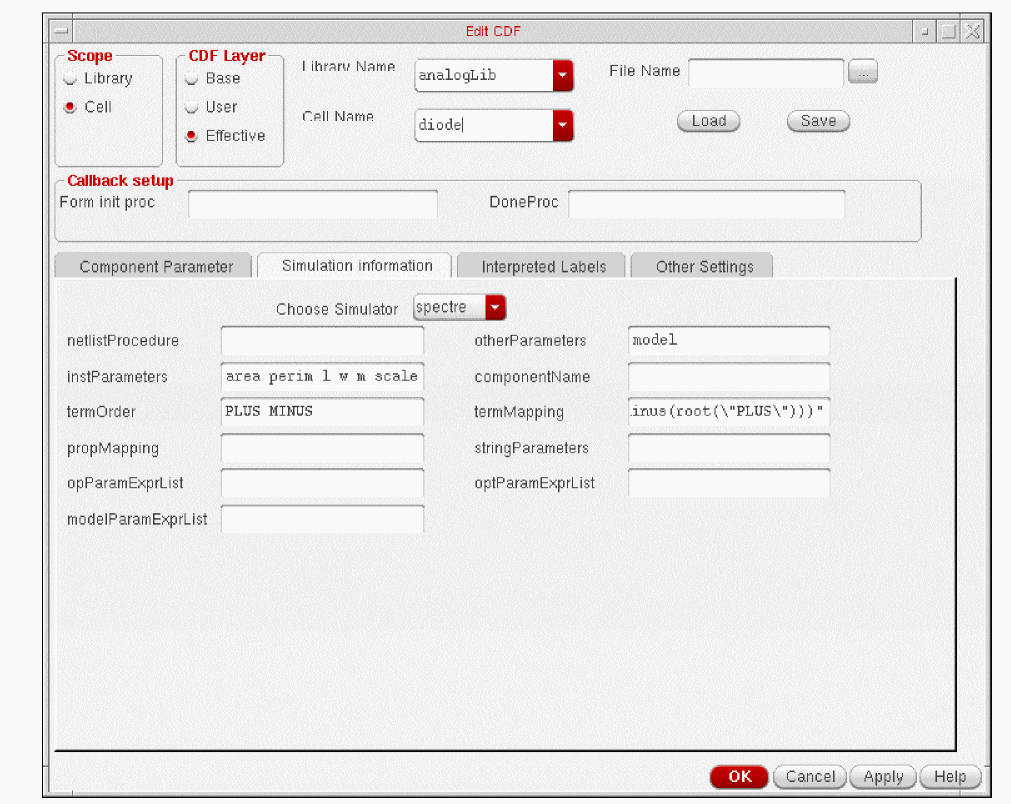1011x804 pixels.
Task: Expand the Cell Name dropdown arrow
Action: point(562,125)
